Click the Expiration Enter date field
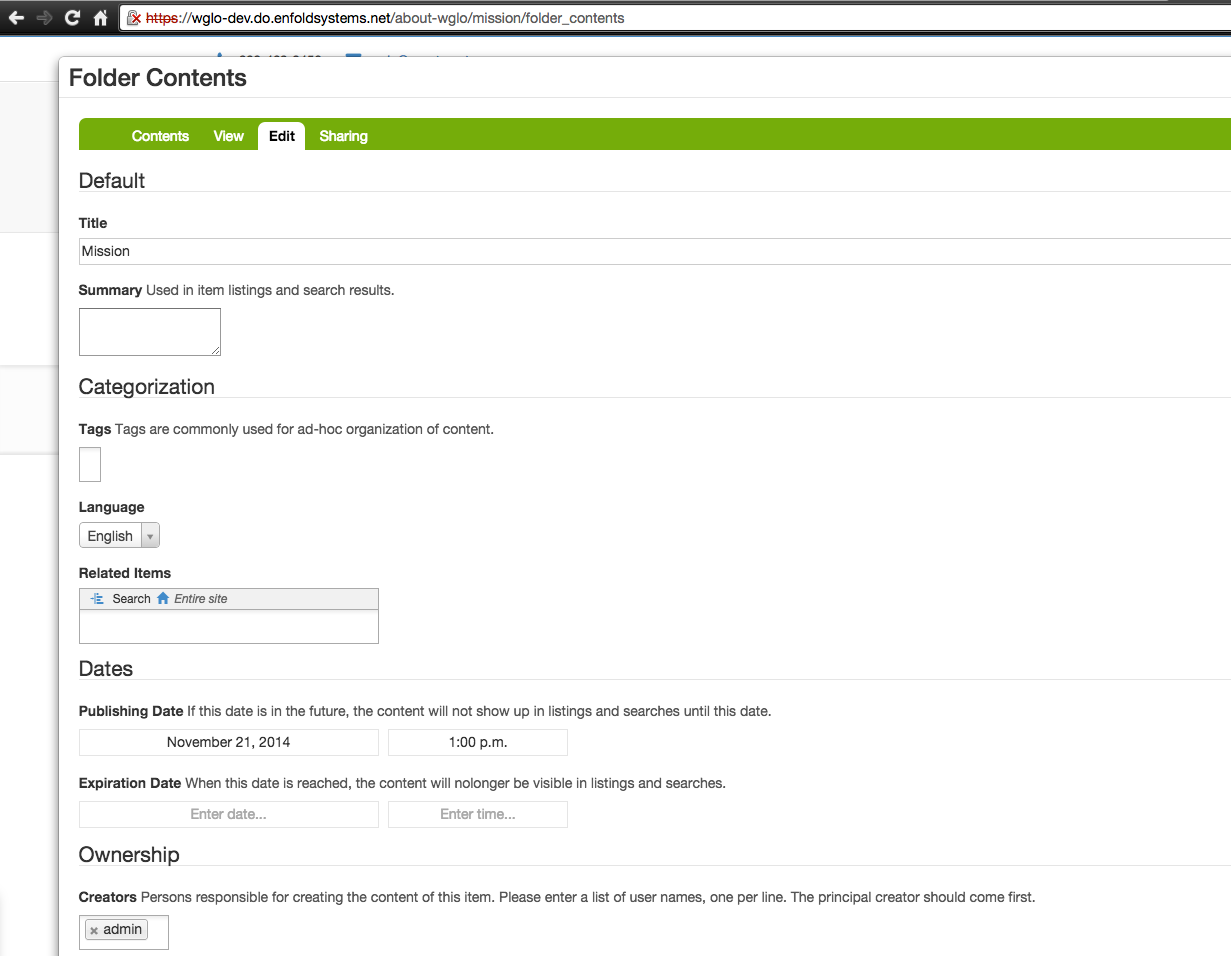Screen dimensions: 1231x956 [x=229, y=814]
